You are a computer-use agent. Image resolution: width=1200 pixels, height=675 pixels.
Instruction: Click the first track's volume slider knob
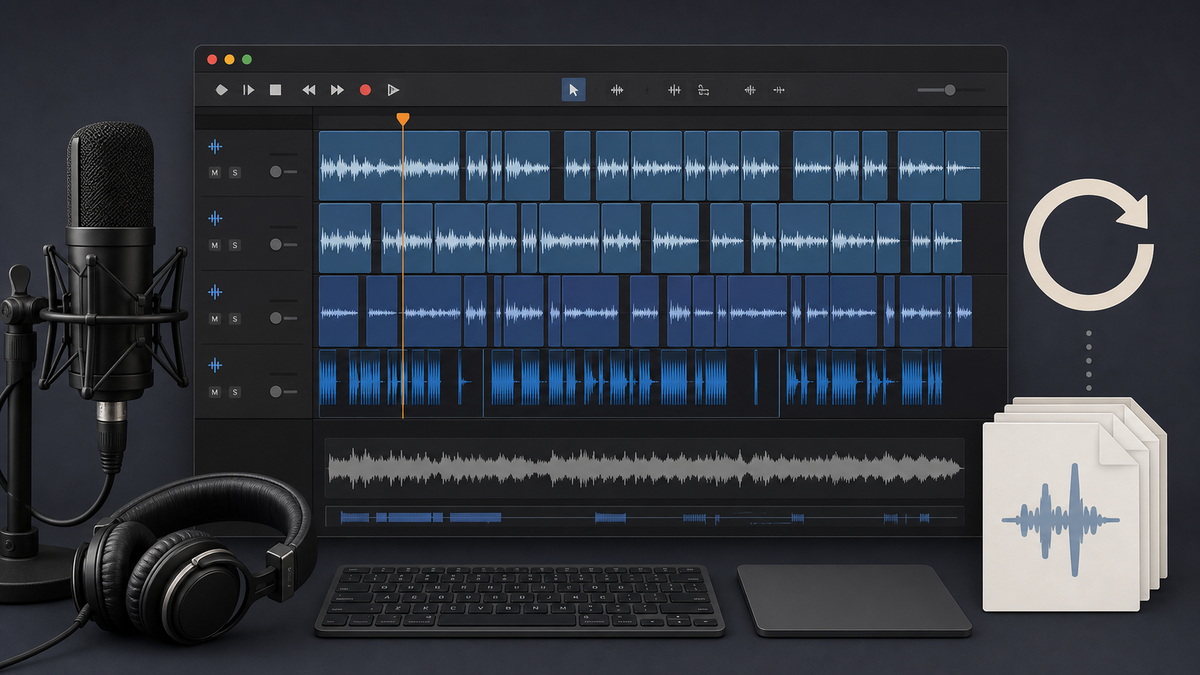coord(276,172)
